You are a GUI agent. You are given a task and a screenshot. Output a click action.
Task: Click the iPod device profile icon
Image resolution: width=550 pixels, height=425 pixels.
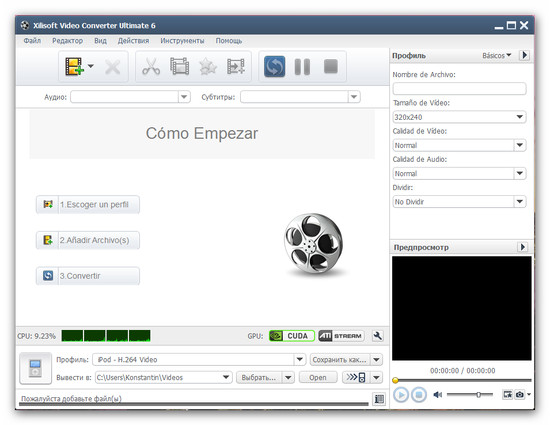pyautogui.click(x=35, y=368)
